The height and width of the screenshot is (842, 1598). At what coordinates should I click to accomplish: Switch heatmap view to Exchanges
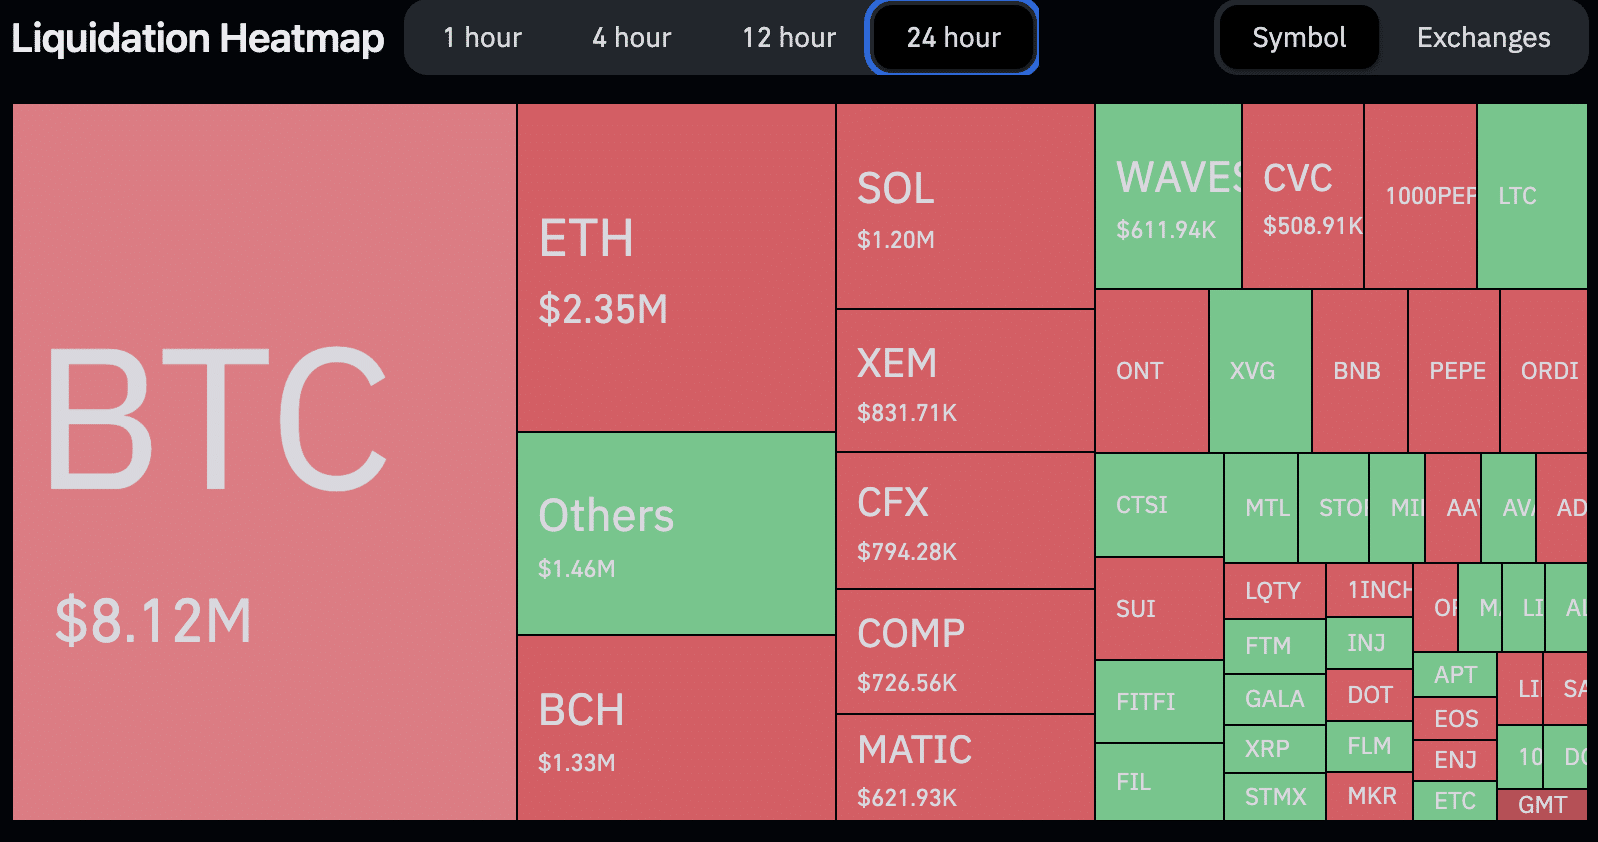[1483, 38]
